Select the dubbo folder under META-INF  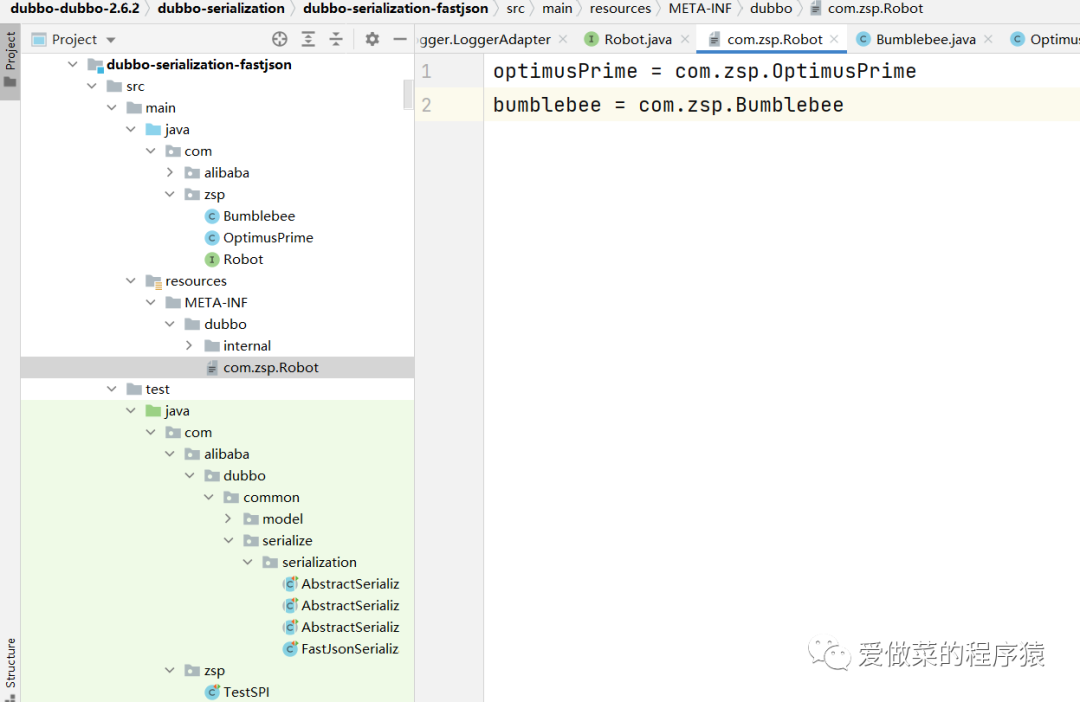tap(225, 324)
